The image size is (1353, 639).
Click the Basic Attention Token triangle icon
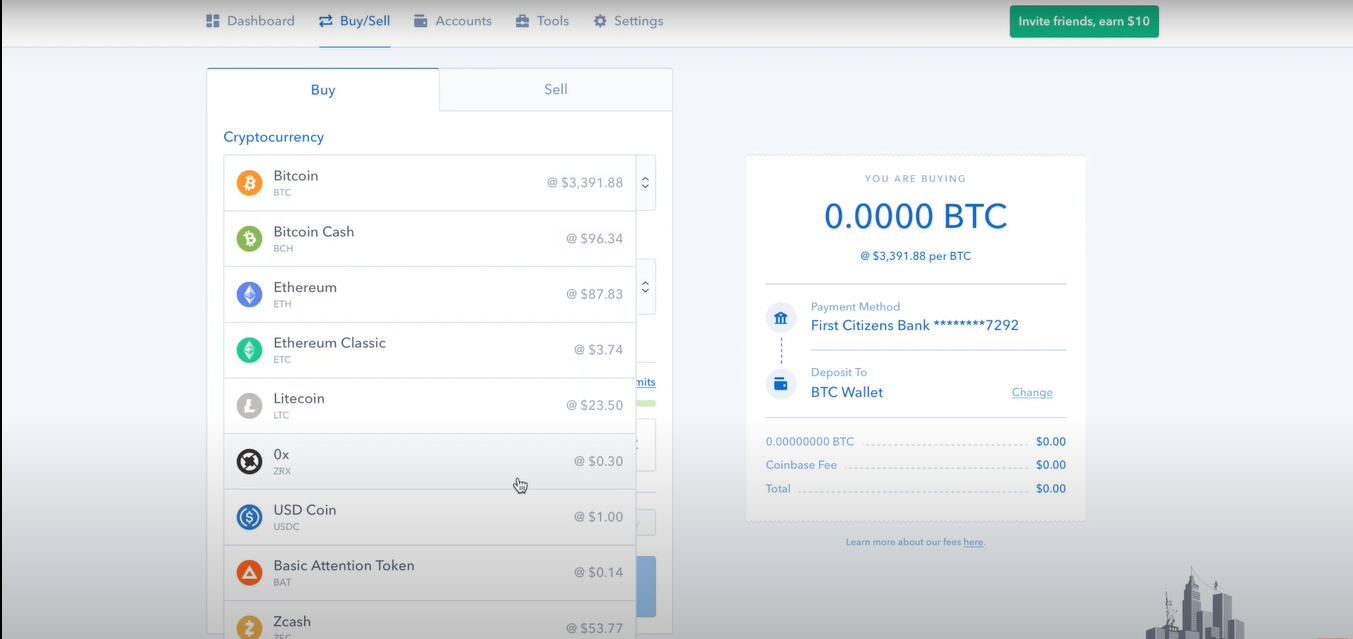[x=249, y=573]
